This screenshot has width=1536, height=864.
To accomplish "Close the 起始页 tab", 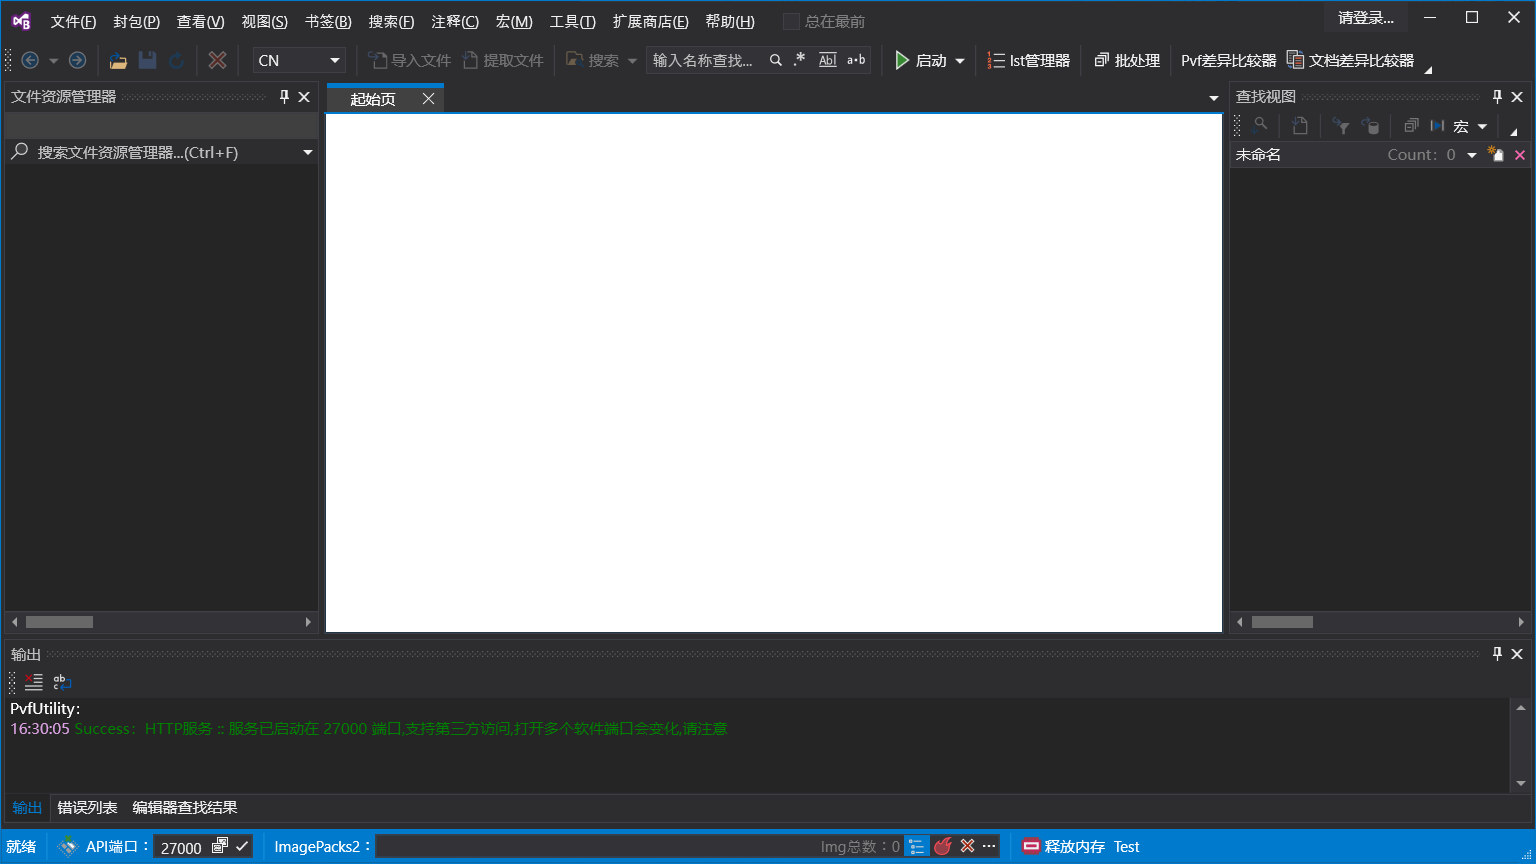I will pyautogui.click(x=428, y=98).
